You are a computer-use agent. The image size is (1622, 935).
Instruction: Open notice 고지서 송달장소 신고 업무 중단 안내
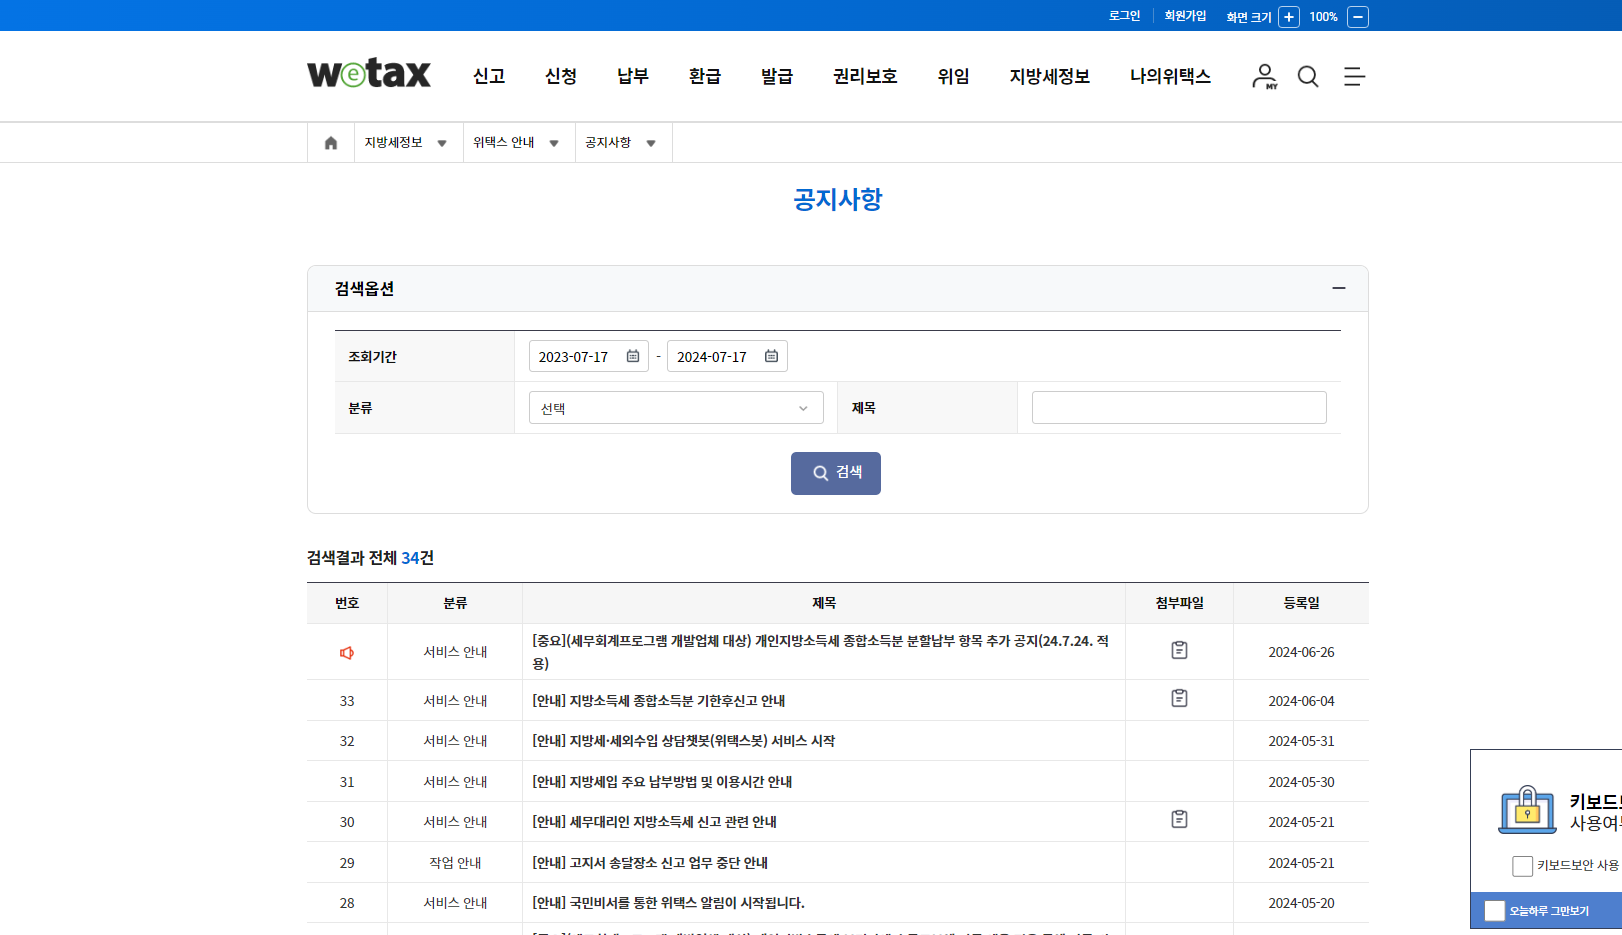click(650, 863)
